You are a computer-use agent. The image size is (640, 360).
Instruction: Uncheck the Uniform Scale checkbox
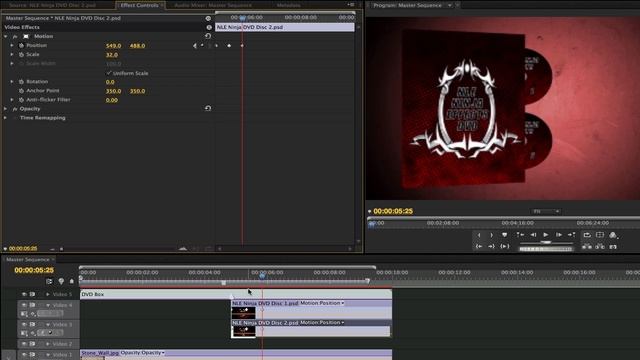[x=109, y=73]
